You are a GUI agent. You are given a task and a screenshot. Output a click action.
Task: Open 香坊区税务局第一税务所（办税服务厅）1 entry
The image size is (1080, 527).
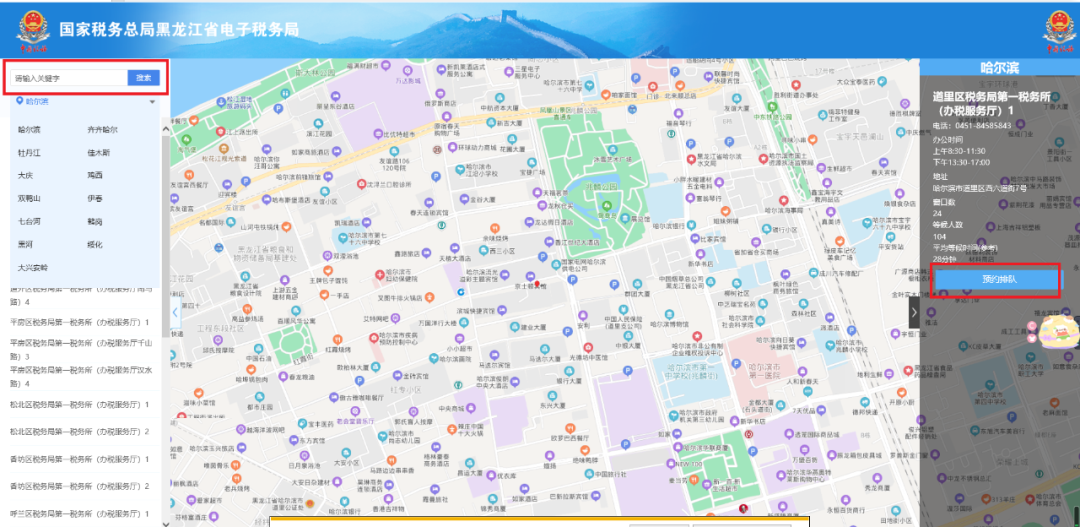(x=79, y=459)
